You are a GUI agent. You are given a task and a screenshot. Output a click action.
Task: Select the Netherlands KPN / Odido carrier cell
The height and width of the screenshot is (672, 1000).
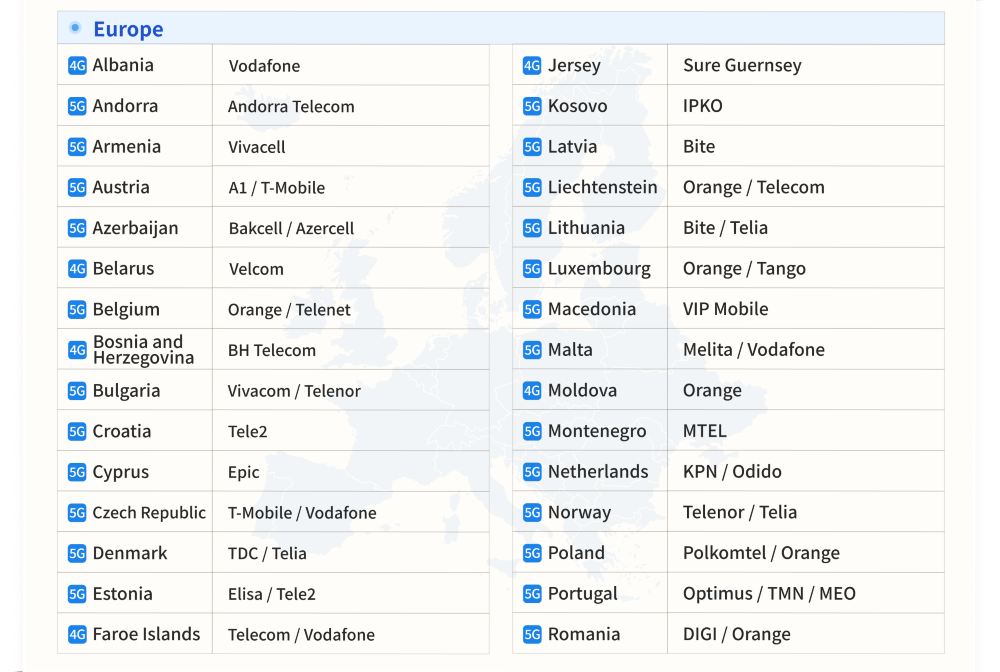coord(732,472)
